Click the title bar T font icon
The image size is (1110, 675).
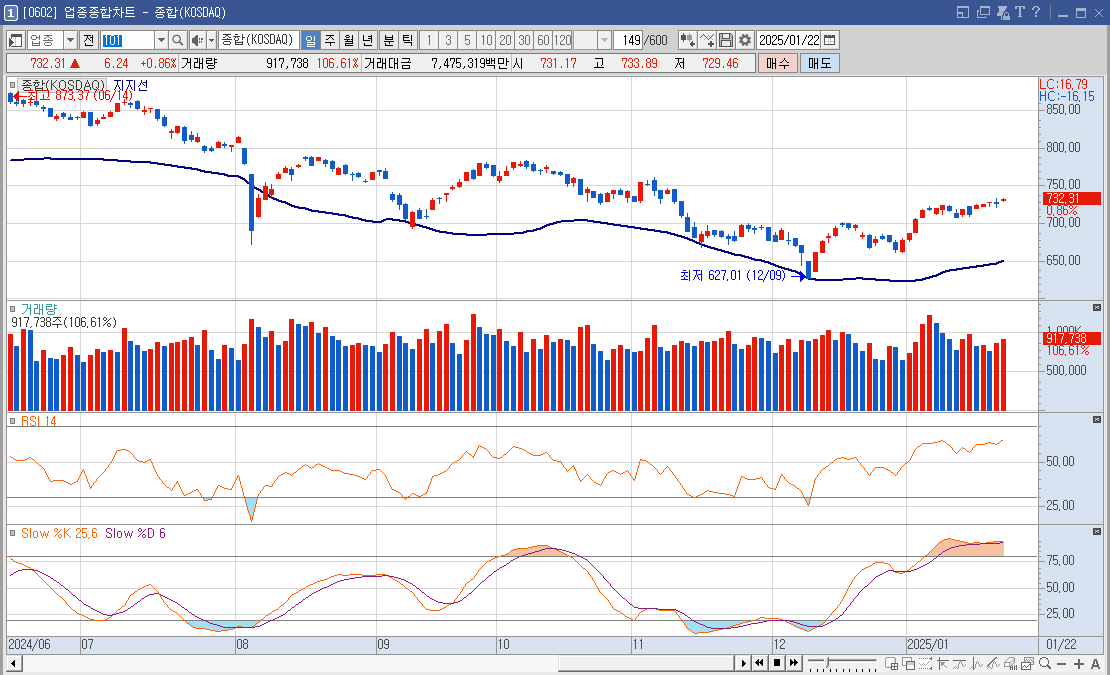1020,12
